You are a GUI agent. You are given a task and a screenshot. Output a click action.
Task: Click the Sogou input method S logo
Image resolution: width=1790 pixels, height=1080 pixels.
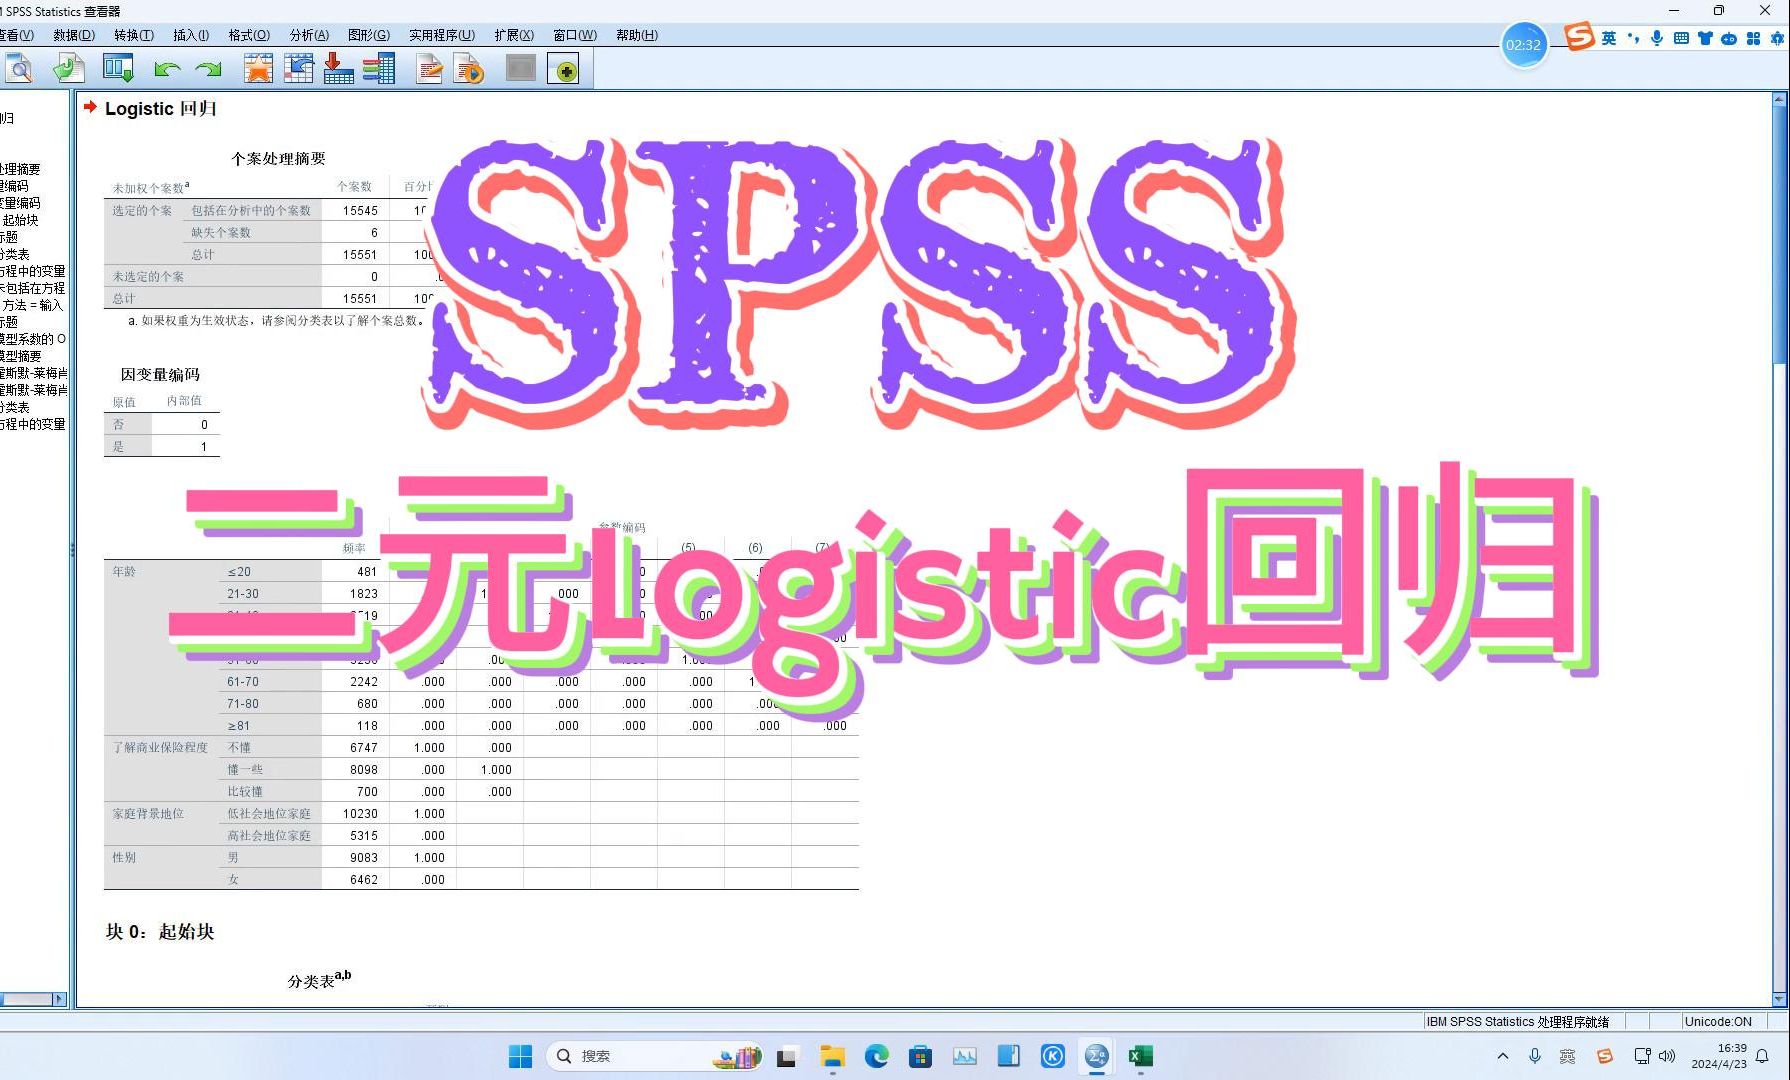click(1579, 37)
